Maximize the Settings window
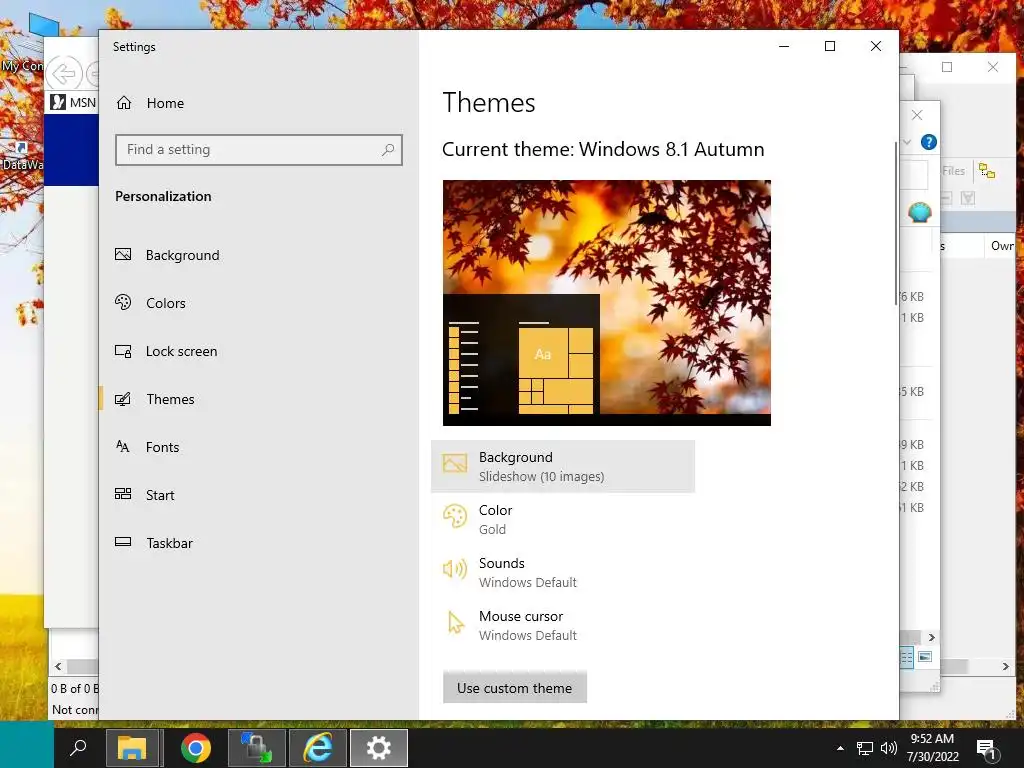Viewport: 1024px width, 768px height. pyautogui.click(x=830, y=46)
